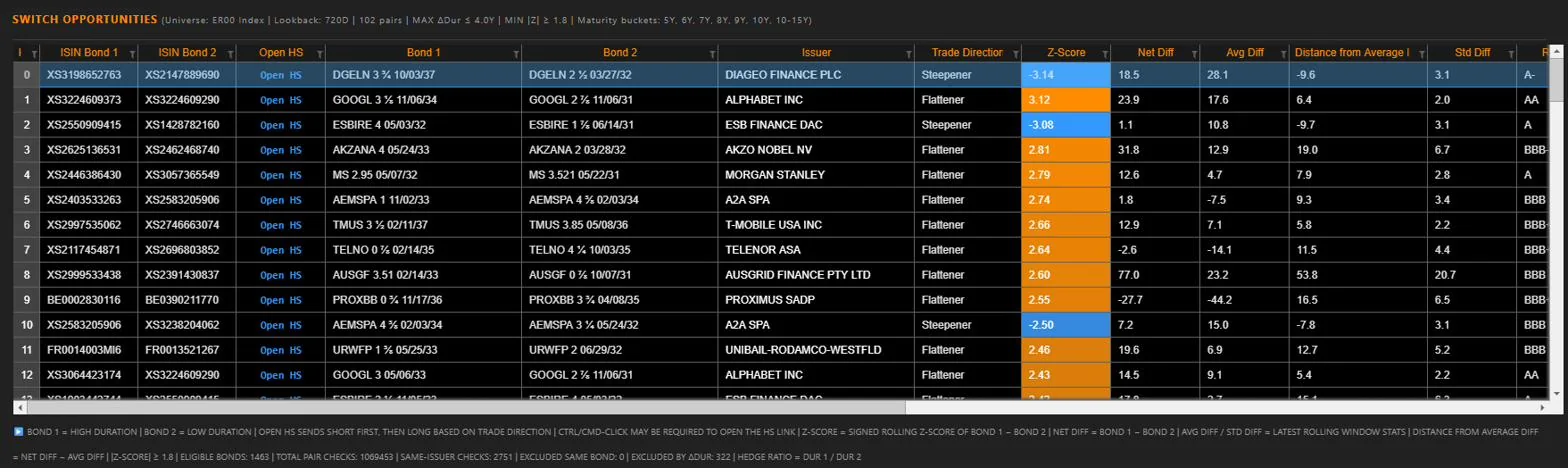Screen dimensions: 1568x476
Task: Sort by Trade Direction column header
Action: pyautogui.click(x=967, y=53)
